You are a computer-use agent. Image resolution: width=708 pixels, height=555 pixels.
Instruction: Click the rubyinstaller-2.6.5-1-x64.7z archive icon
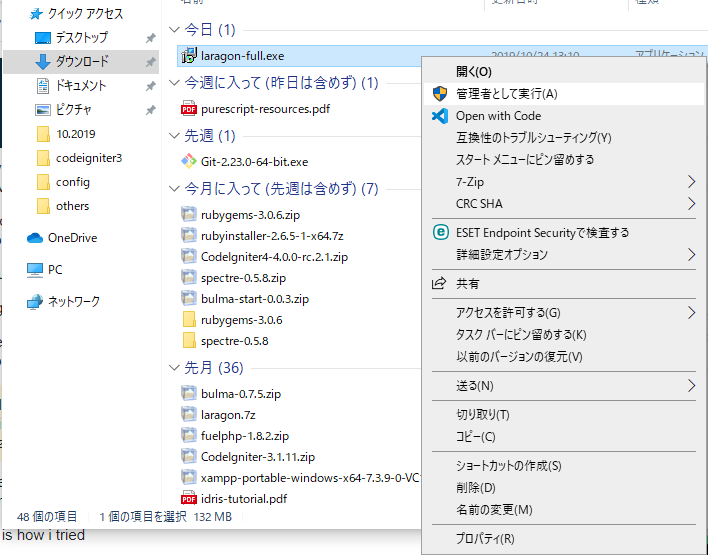pos(189,235)
